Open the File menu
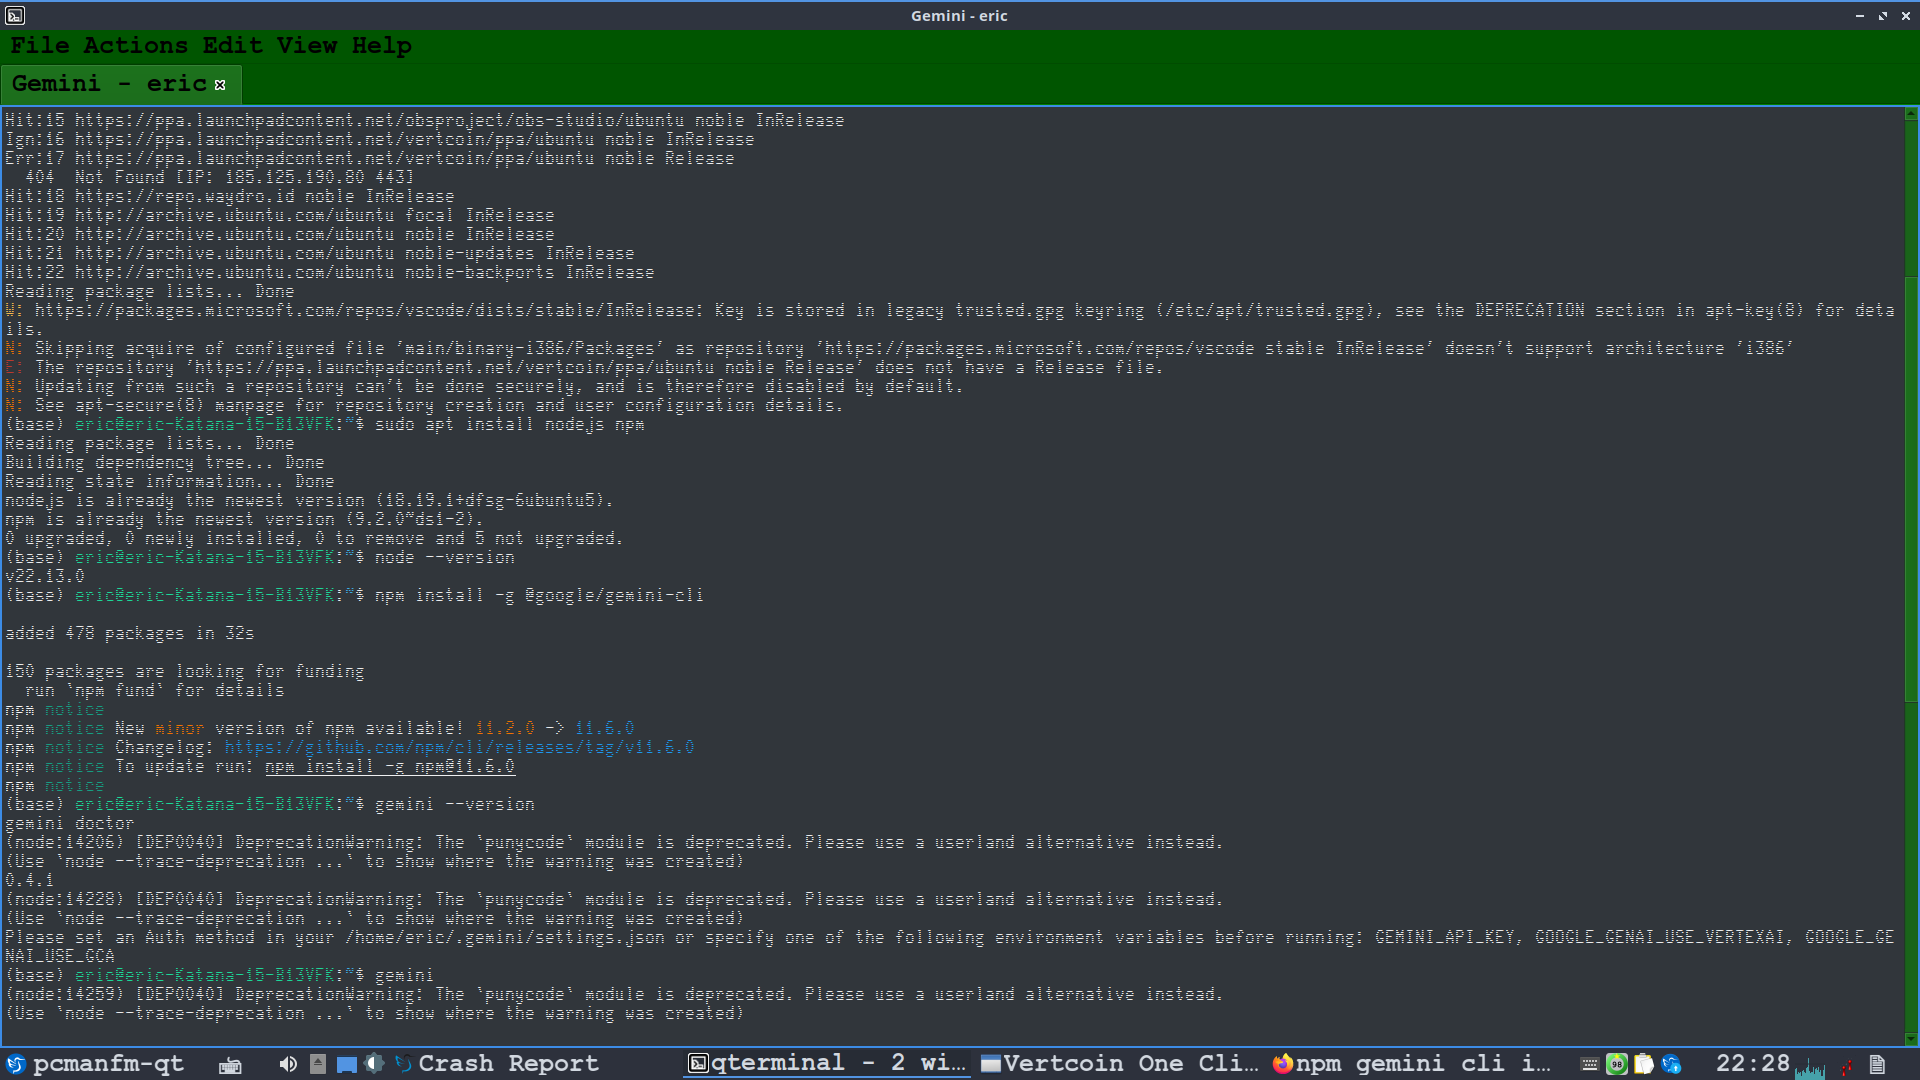This screenshot has width=1920, height=1080. 39,46
